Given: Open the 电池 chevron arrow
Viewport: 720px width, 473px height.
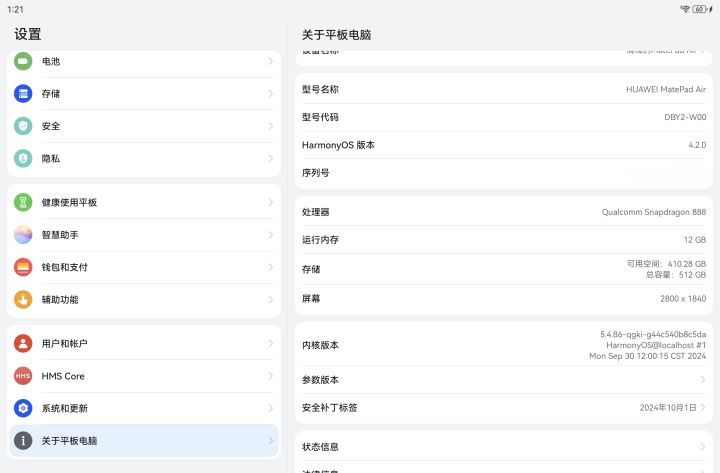Looking at the screenshot, I should tap(270, 61).
